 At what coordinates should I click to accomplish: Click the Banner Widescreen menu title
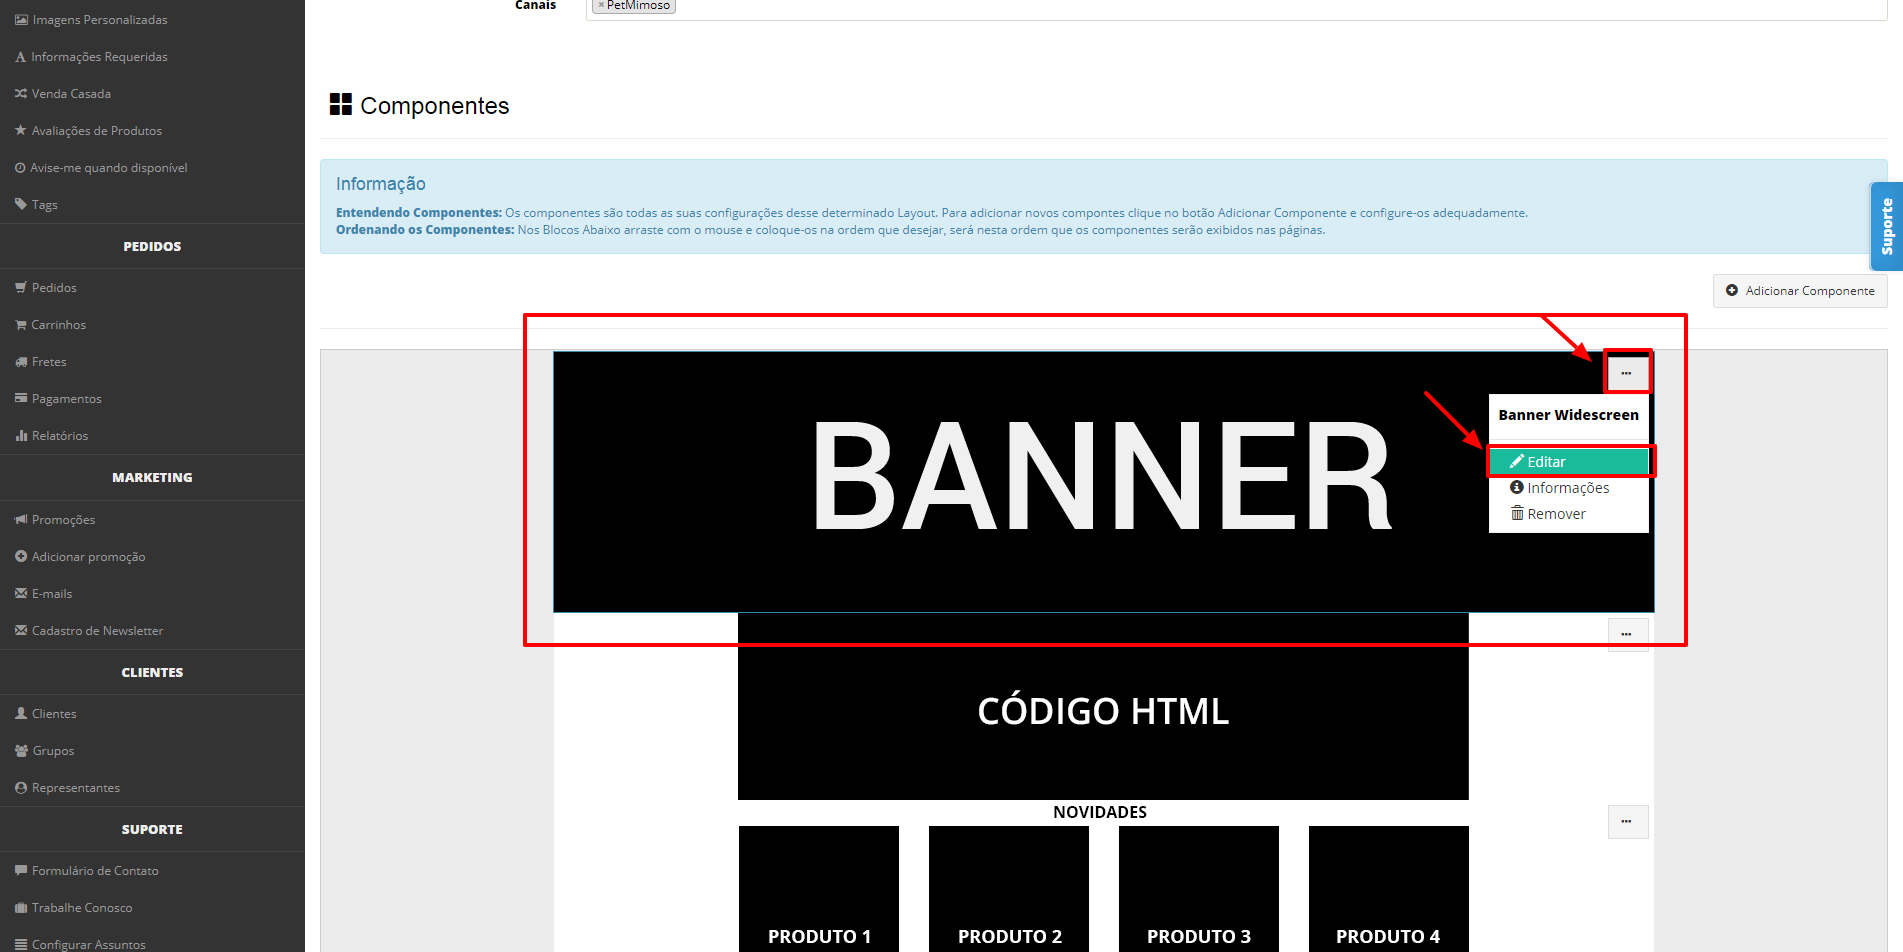pos(1568,415)
